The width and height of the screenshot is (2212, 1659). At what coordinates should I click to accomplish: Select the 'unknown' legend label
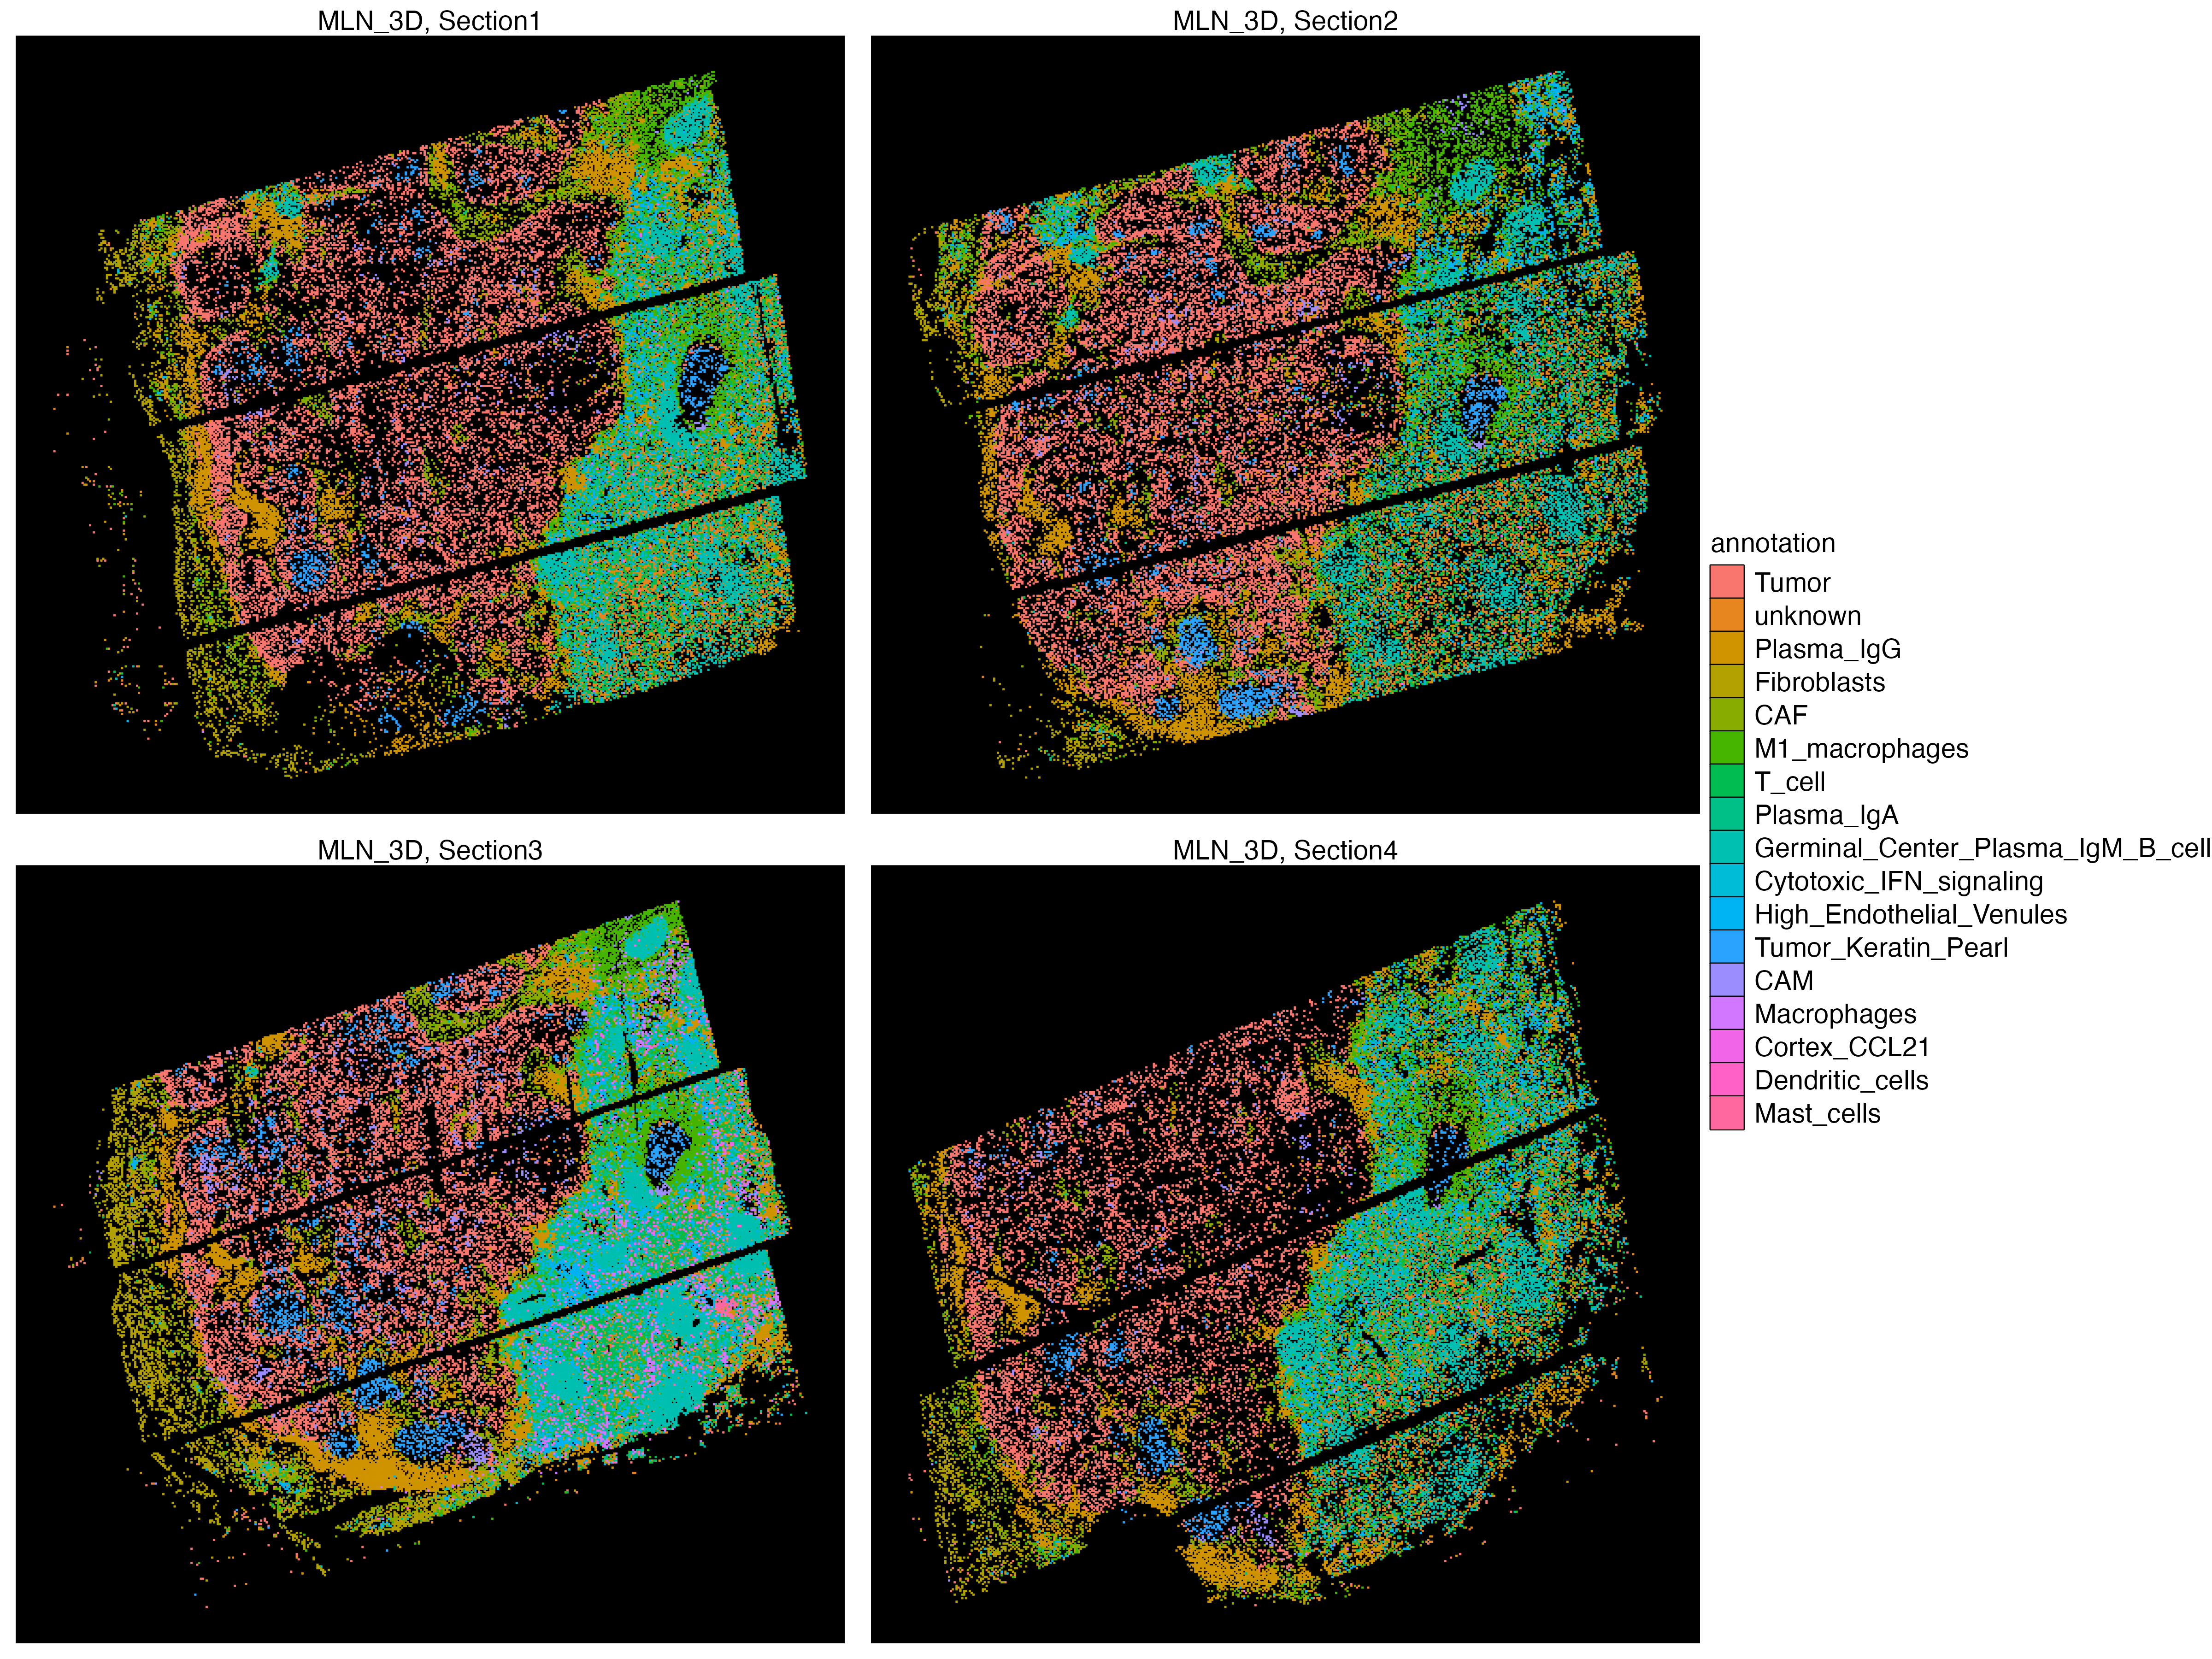[x=1807, y=615]
